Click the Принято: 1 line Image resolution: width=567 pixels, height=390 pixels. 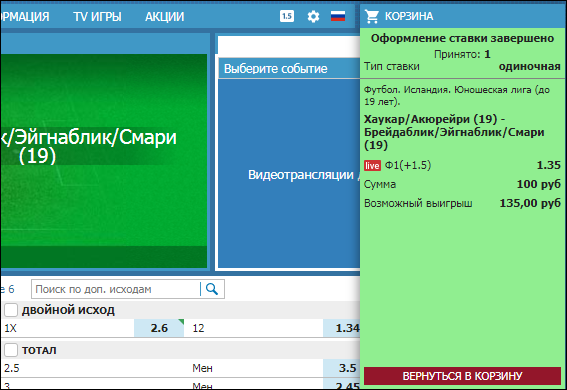point(462,54)
